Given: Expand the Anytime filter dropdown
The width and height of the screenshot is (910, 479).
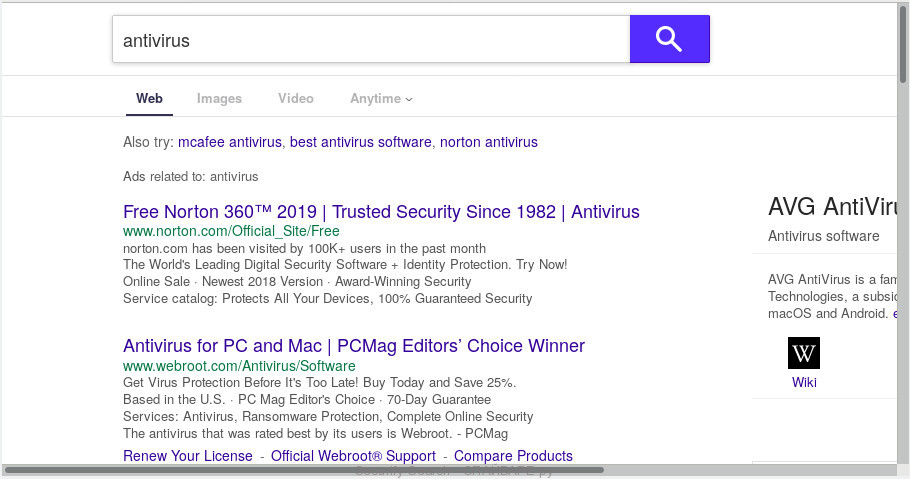Looking at the screenshot, I should pos(381,99).
